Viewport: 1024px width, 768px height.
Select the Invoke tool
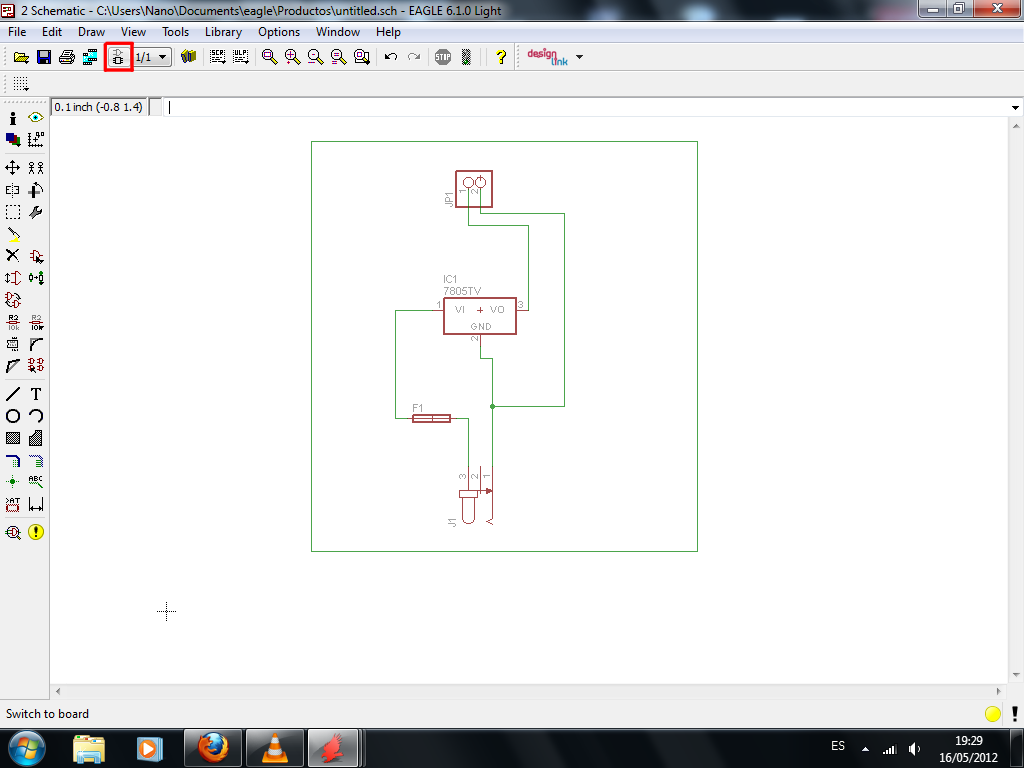[x=36, y=366]
